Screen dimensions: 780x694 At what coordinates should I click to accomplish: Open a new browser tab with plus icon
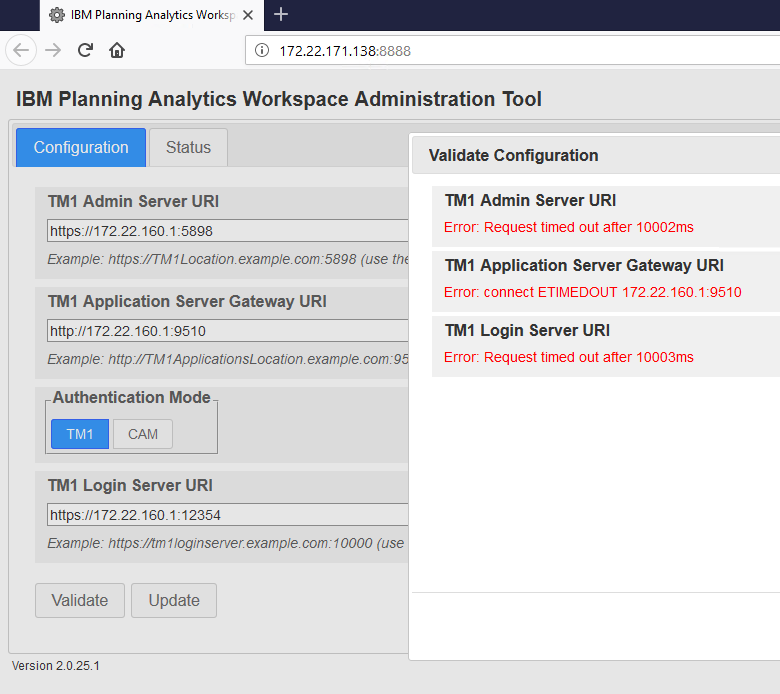pyautogui.click(x=281, y=14)
